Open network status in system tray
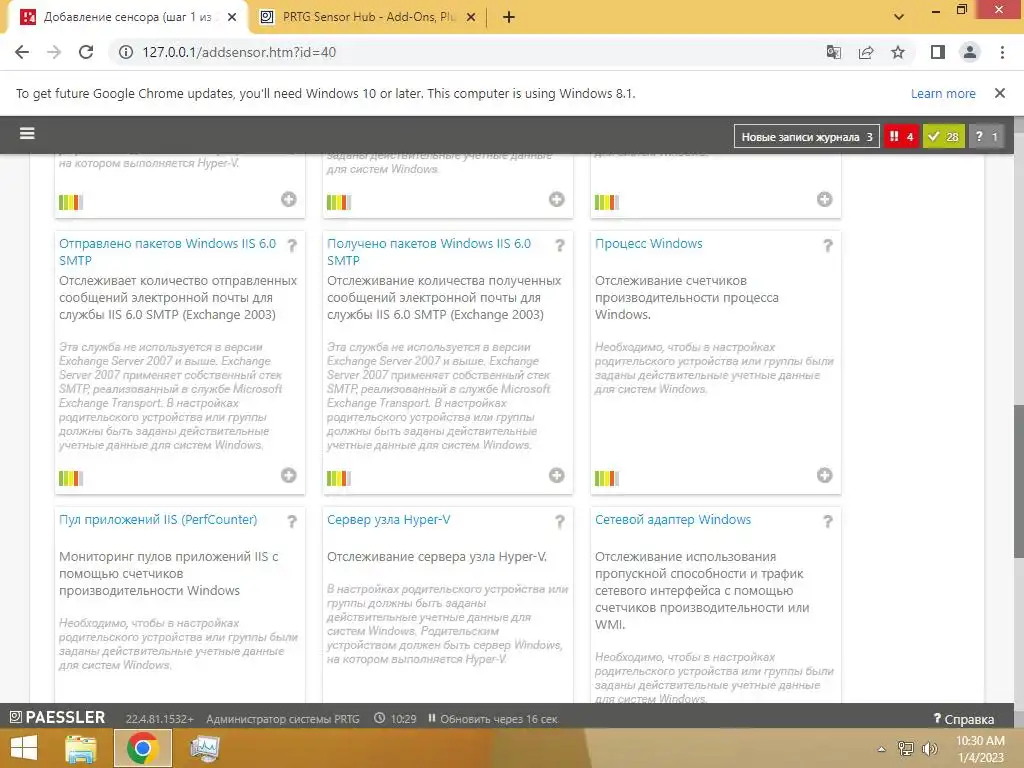The image size is (1024, 768). click(x=906, y=749)
